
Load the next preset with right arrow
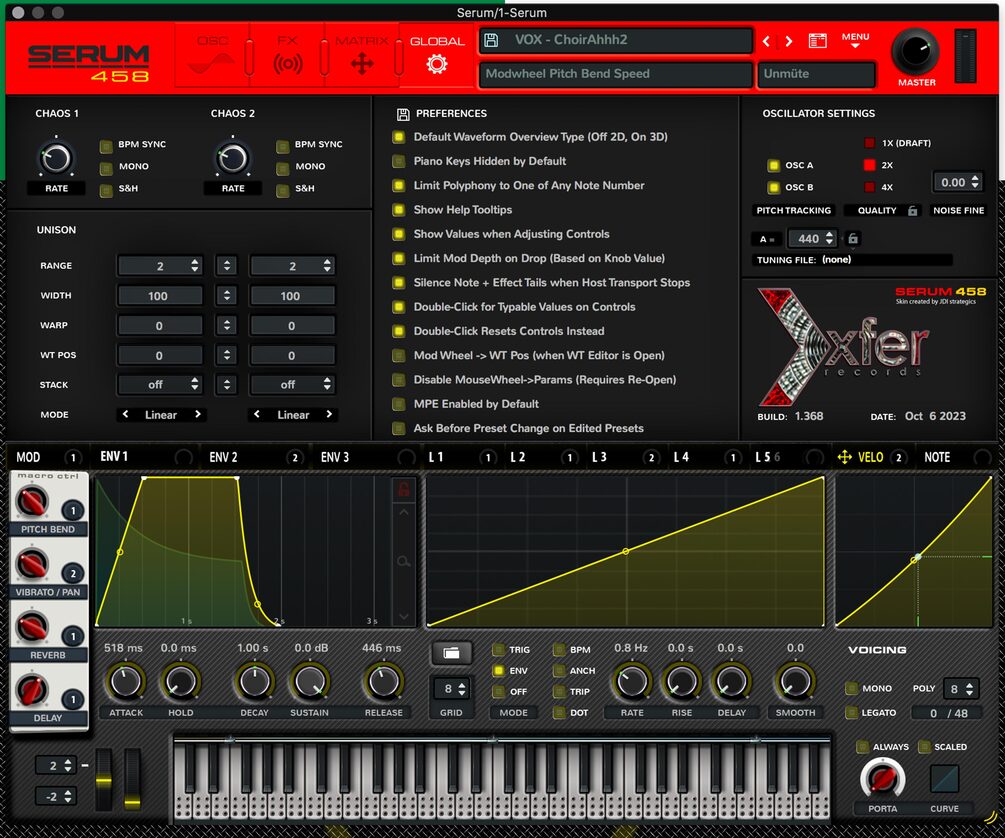click(789, 41)
